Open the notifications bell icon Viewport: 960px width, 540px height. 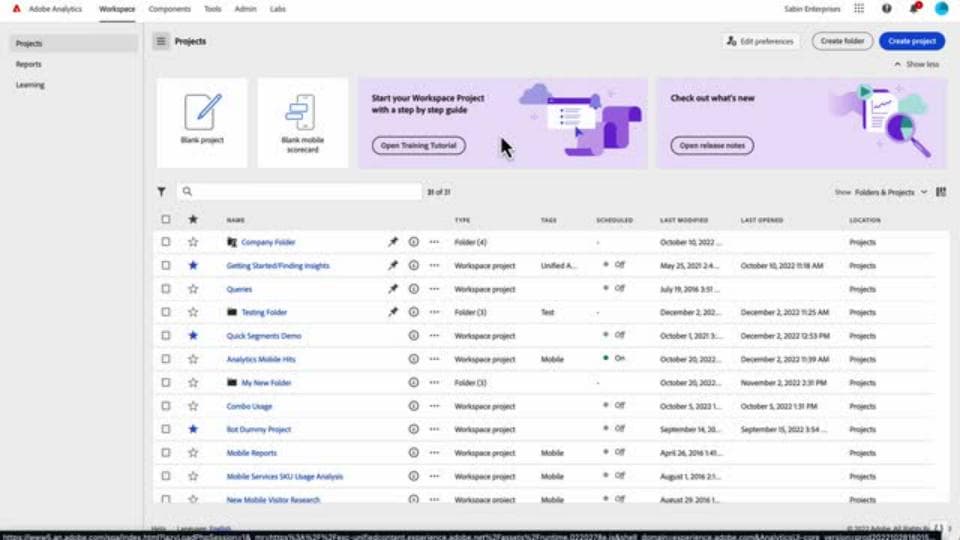pos(914,9)
